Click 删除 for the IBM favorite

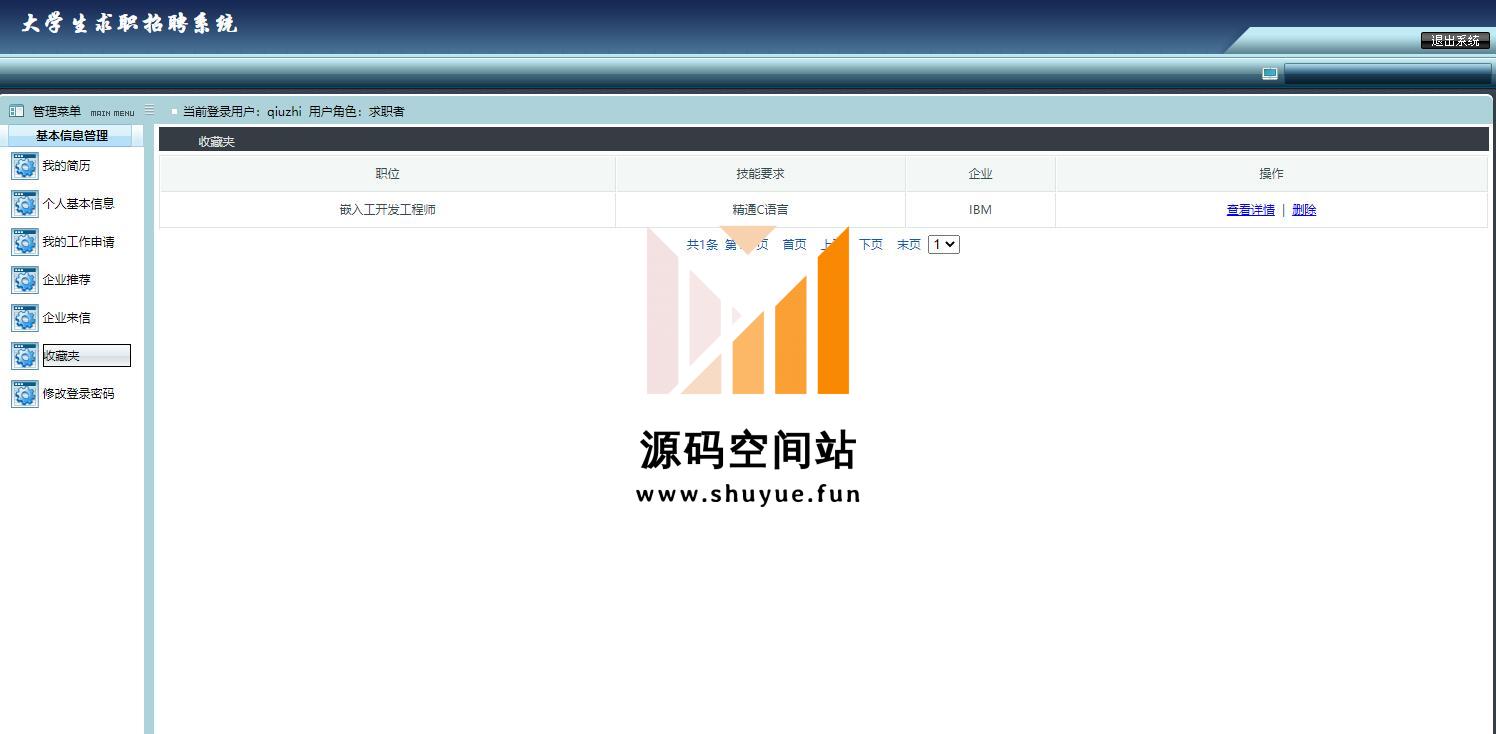(x=1304, y=210)
